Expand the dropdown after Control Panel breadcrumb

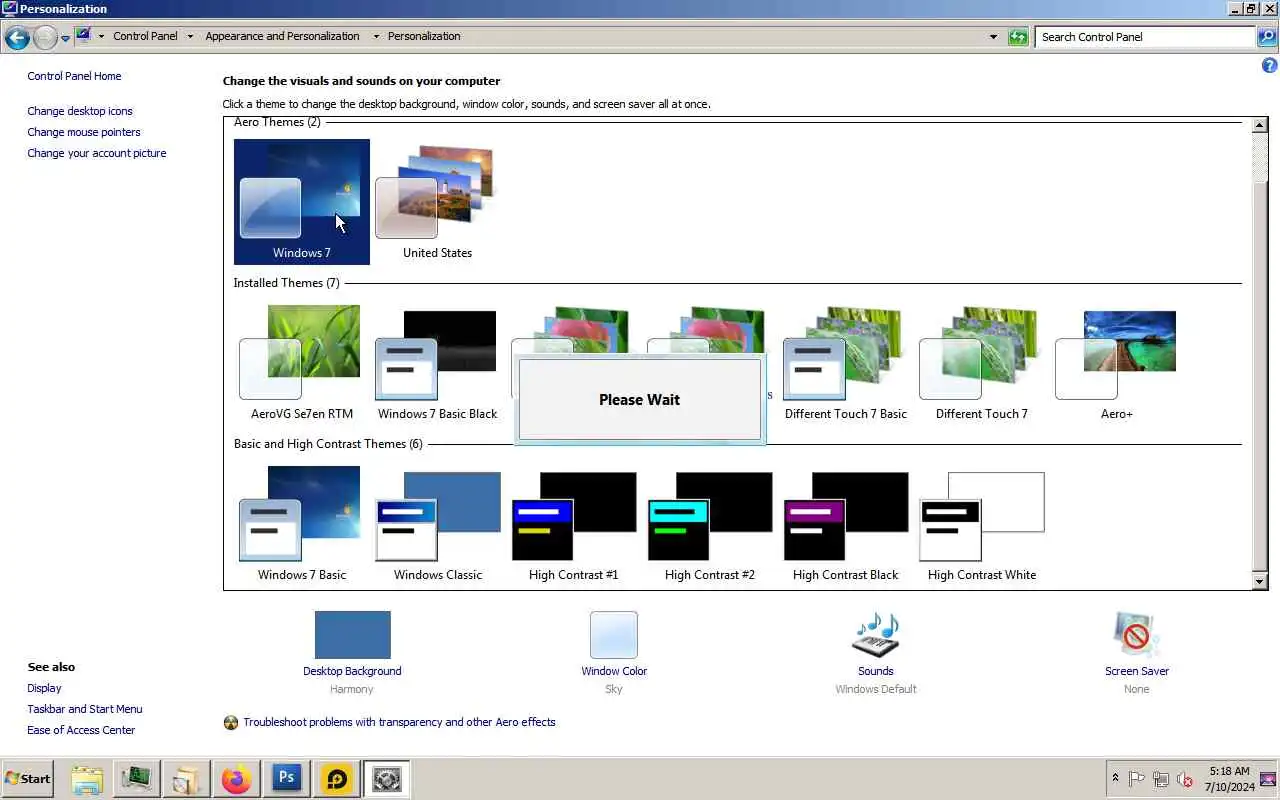point(190,36)
